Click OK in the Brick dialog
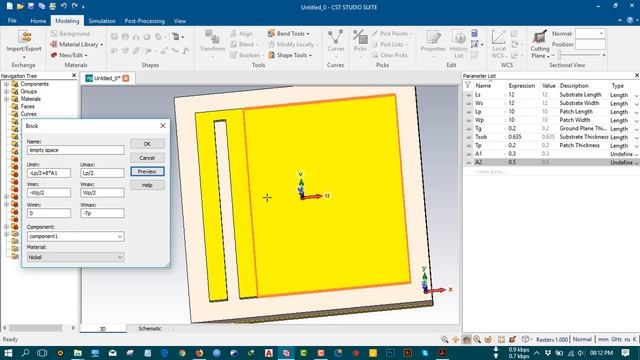This screenshot has width=640, height=360. (x=147, y=144)
